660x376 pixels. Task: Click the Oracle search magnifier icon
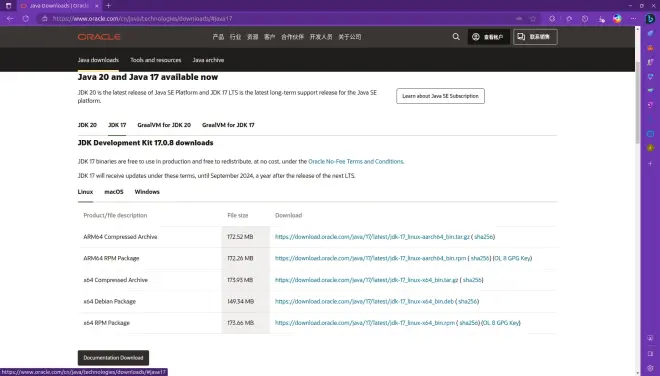[456, 37]
